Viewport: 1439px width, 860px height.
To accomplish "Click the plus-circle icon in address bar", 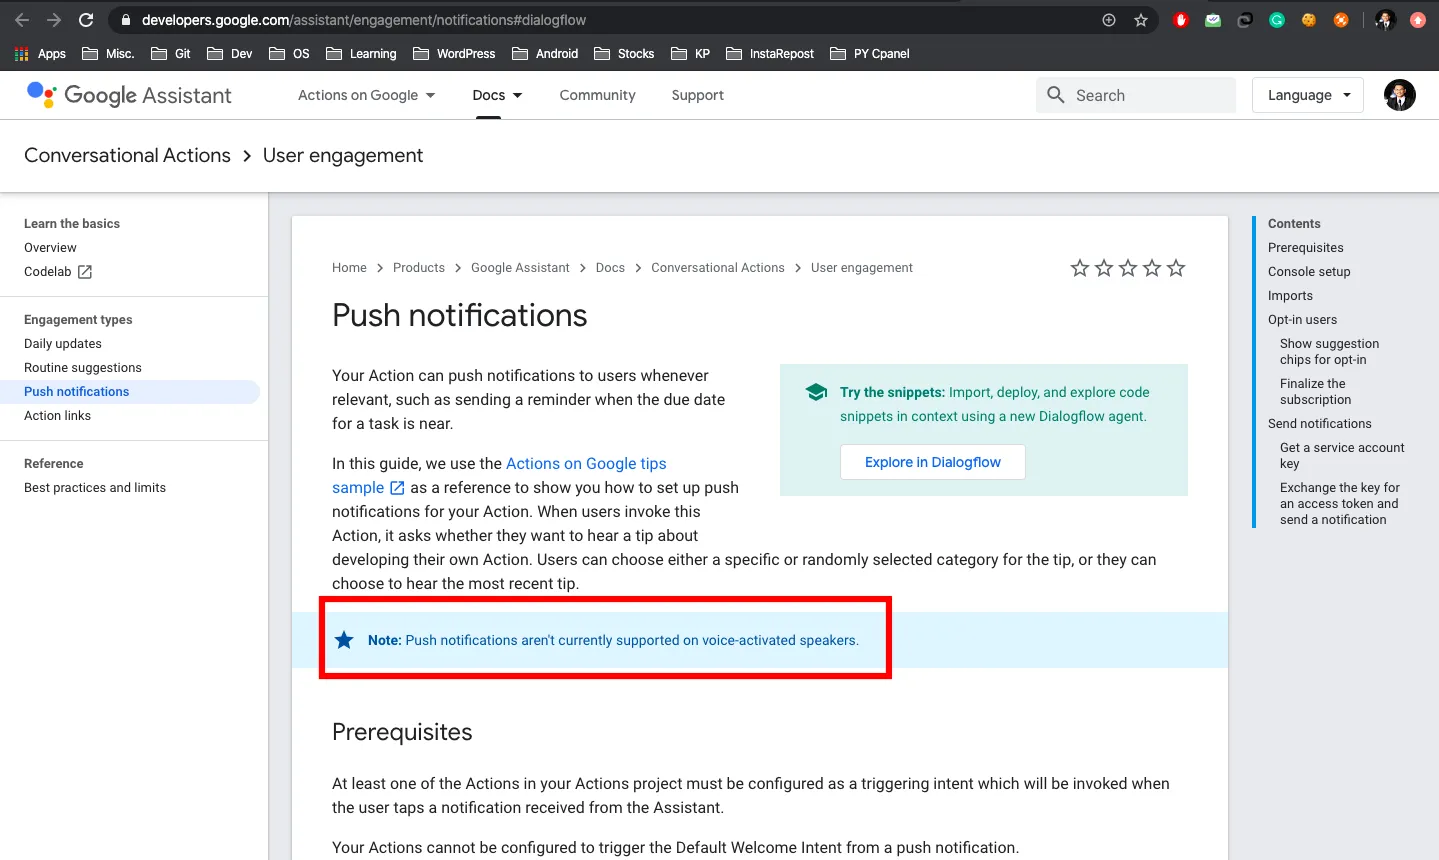I will click(1109, 20).
